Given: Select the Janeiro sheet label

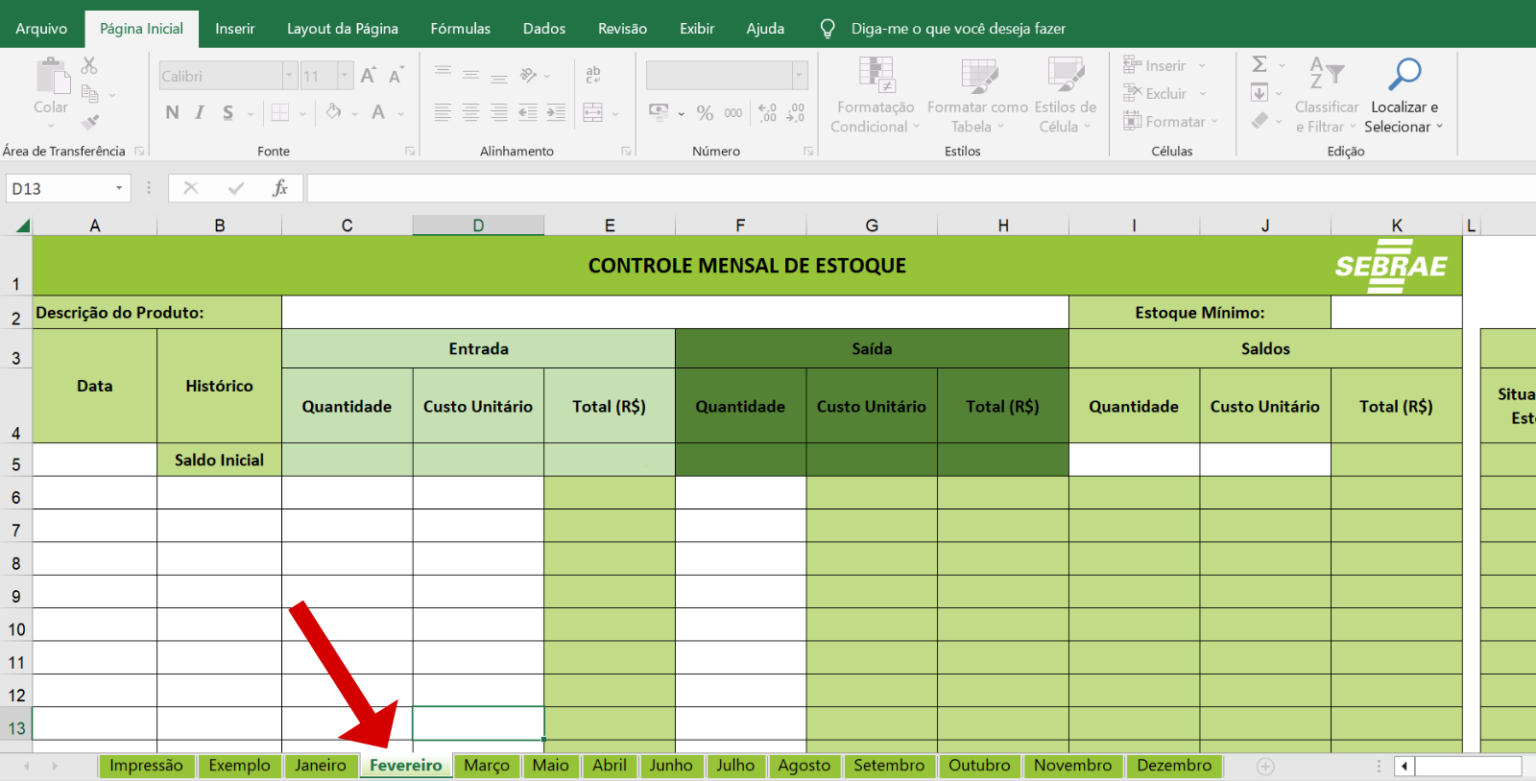Looking at the screenshot, I should [322, 765].
